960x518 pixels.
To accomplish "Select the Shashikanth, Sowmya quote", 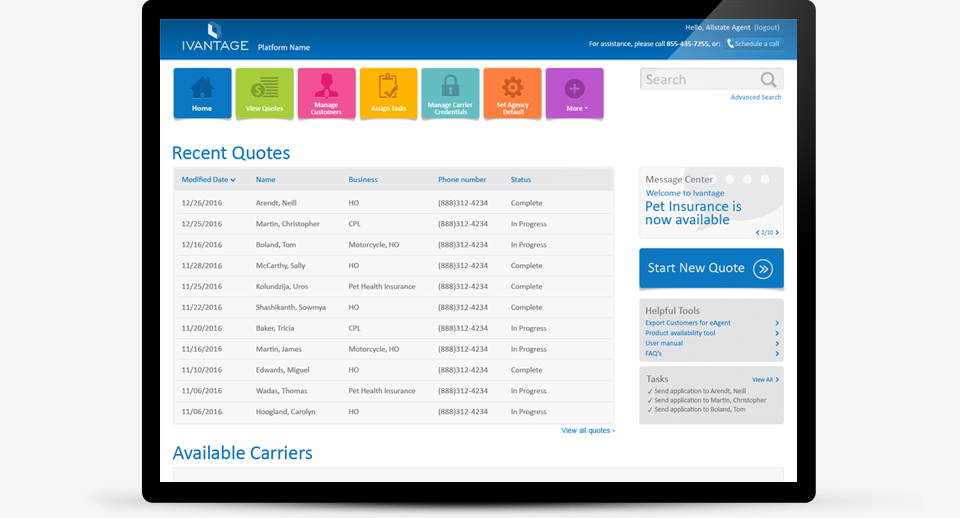I will coord(394,307).
